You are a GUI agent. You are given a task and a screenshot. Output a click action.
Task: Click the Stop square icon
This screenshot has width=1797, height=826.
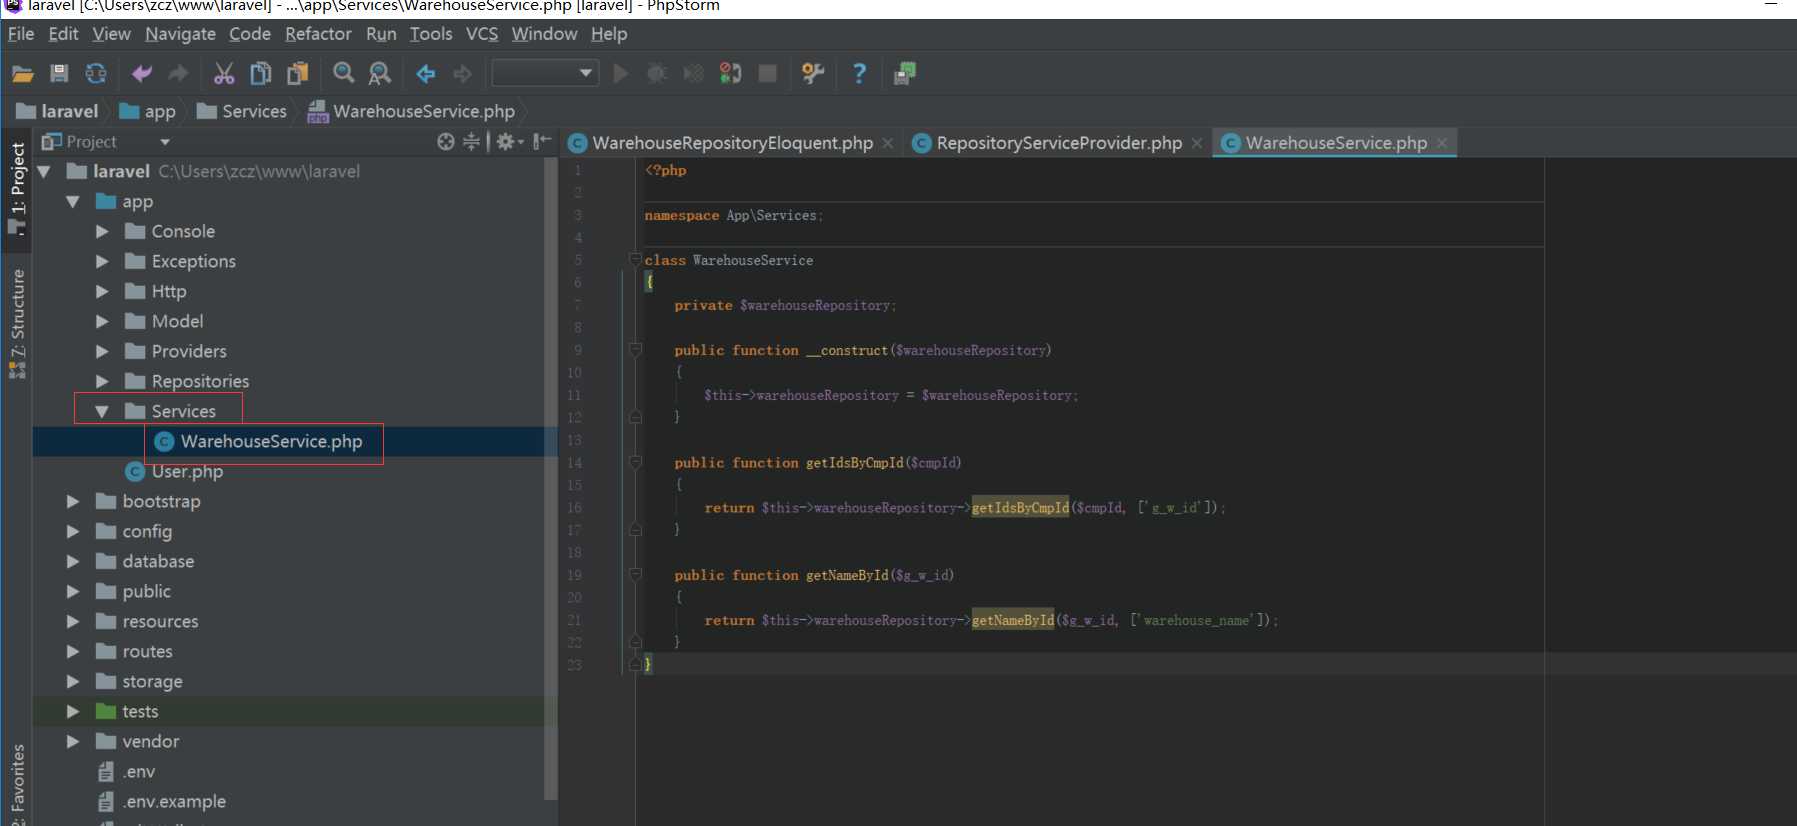[768, 73]
